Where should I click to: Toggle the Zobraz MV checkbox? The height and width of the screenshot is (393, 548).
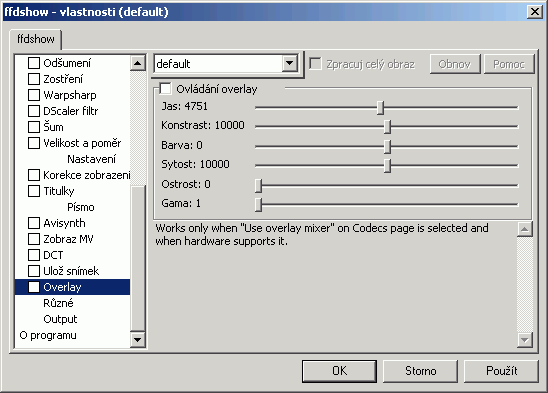coord(34,239)
